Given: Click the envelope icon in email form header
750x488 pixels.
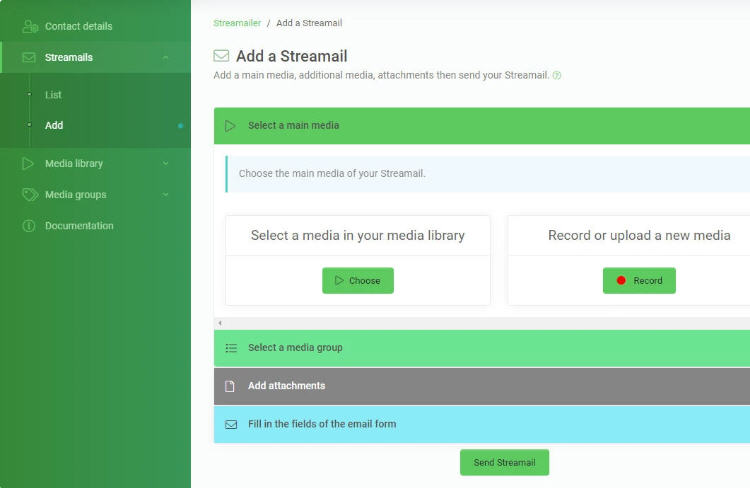Looking at the screenshot, I should (x=231, y=424).
